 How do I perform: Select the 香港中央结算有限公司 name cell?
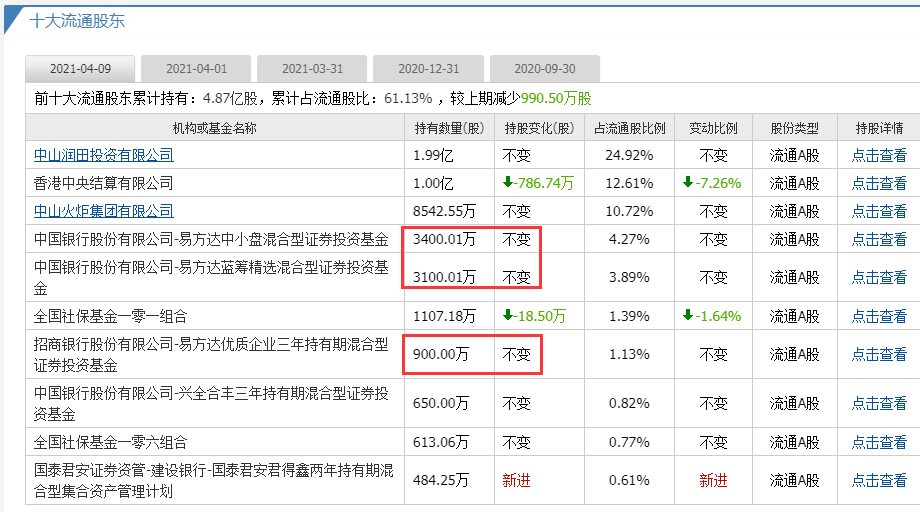pyautogui.click(x=215, y=183)
